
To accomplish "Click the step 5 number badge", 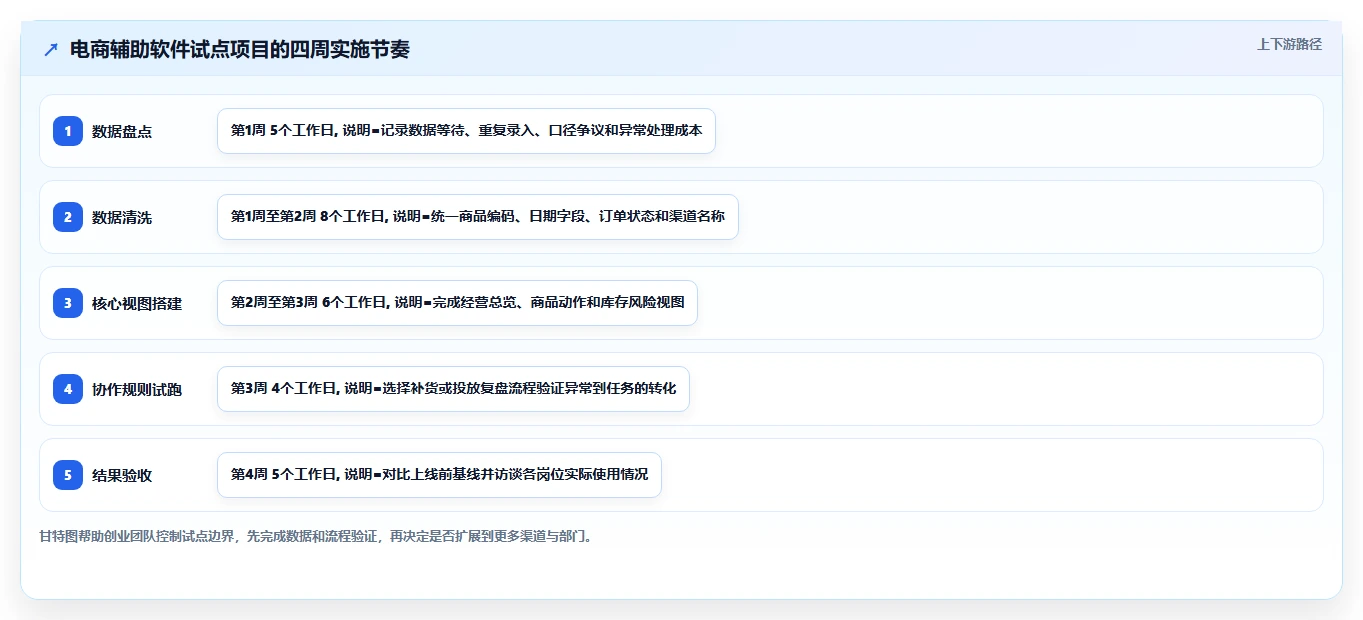I will [x=68, y=475].
